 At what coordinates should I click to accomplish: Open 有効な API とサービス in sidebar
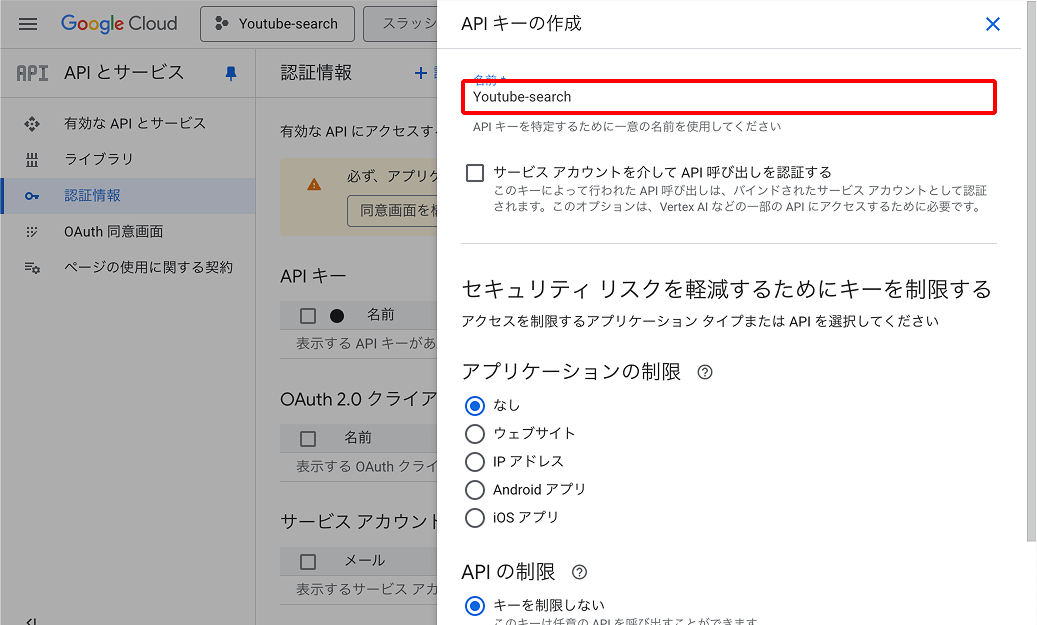(x=128, y=124)
